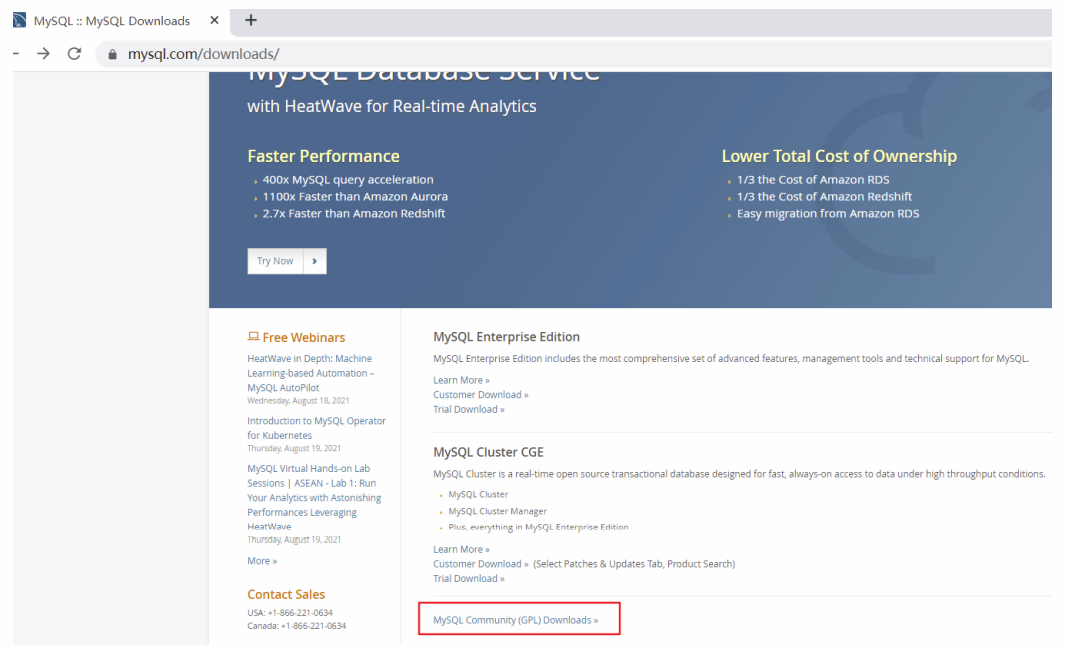Screen dimensions: 1067x650
Task: Open MySQL Community (GPL) Downloads link
Action: 516,620
